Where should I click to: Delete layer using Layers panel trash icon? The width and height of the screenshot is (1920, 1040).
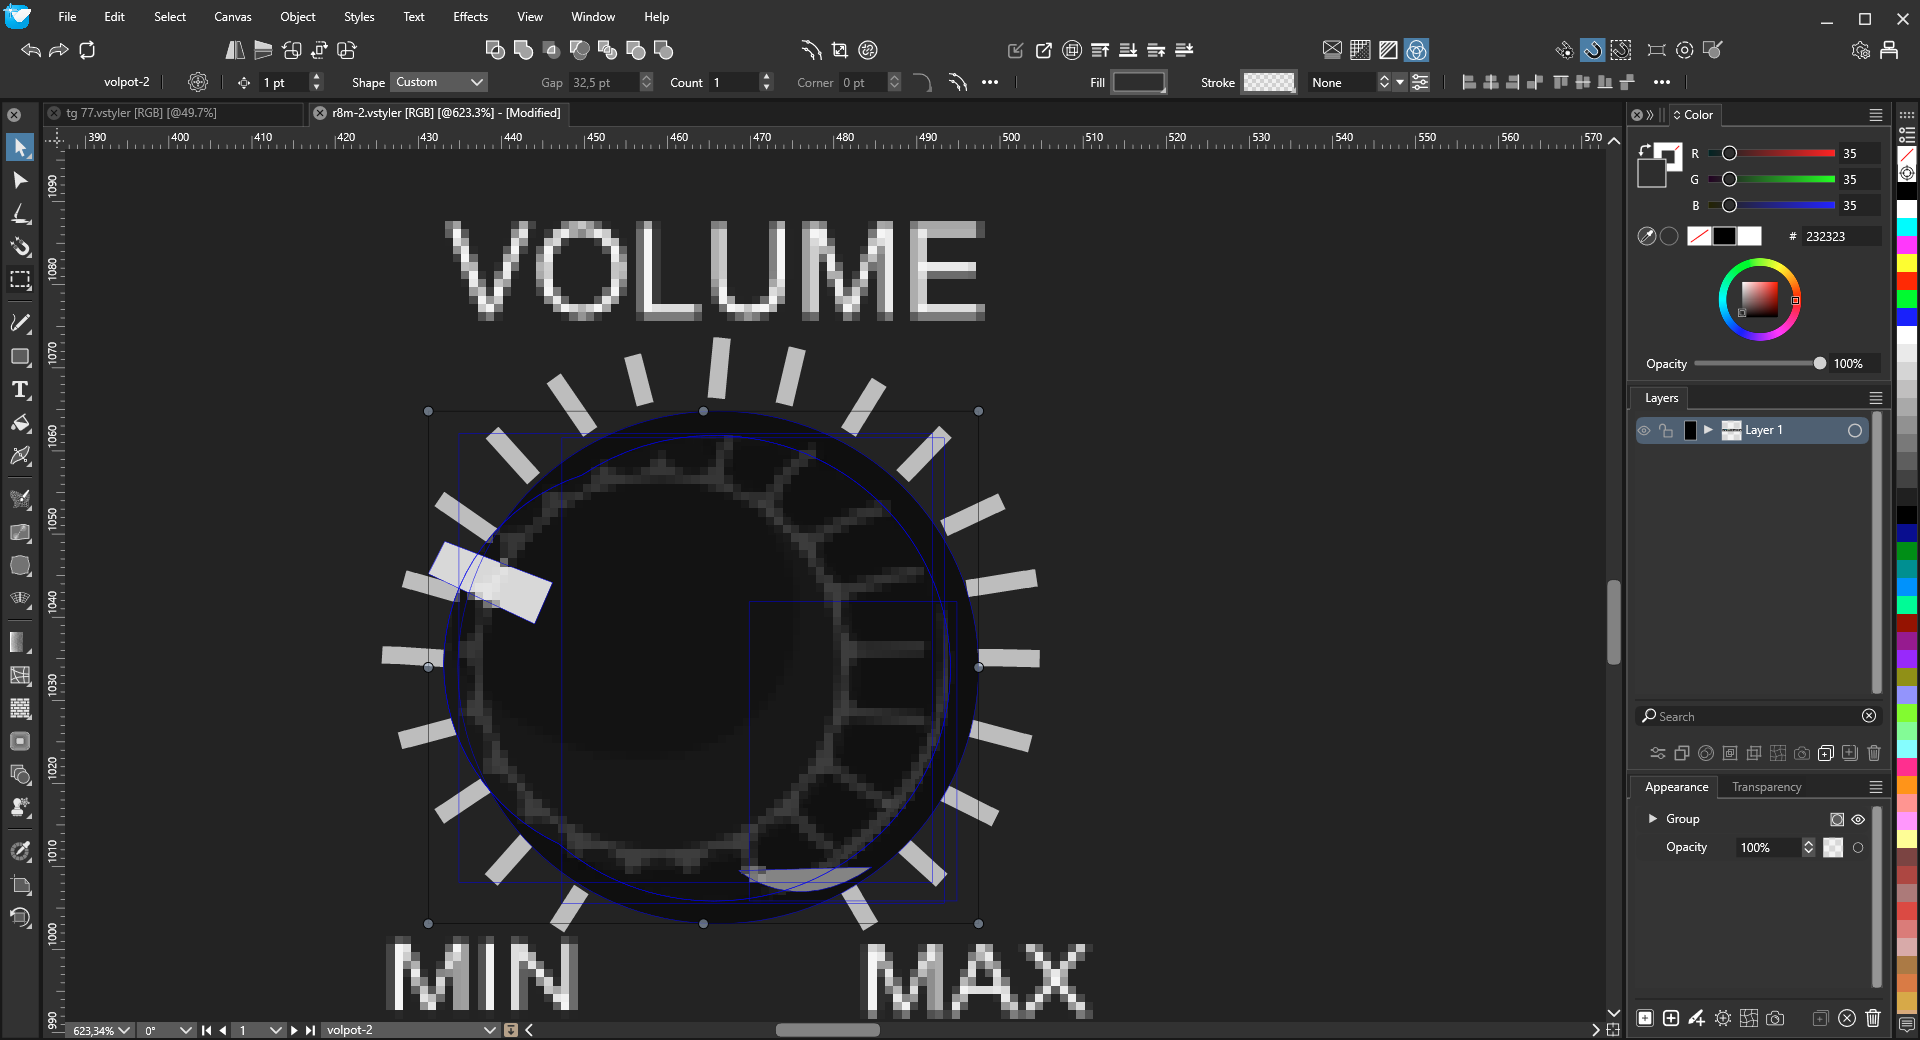point(1874,753)
